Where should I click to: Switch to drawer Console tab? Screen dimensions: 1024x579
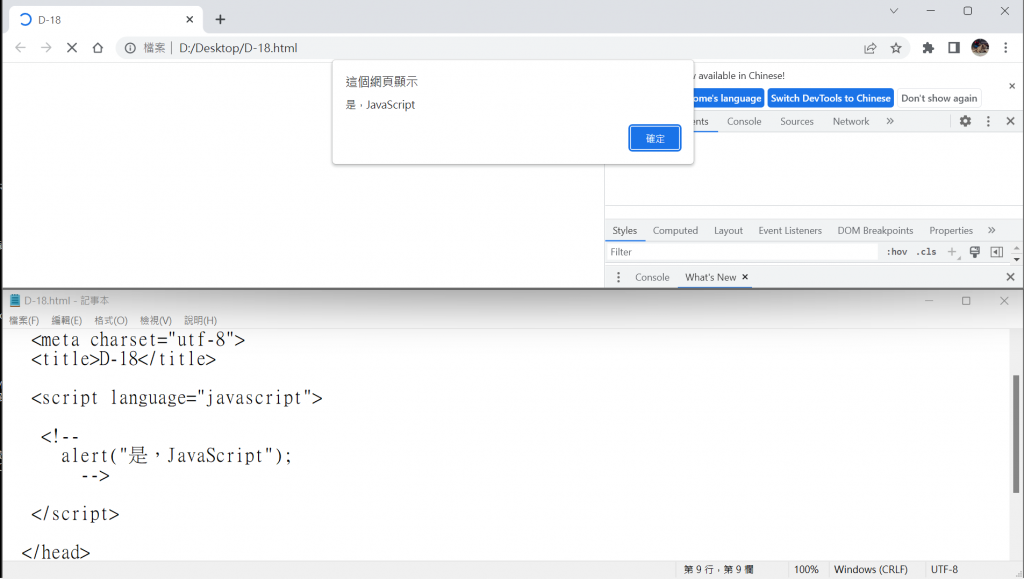point(652,277)
